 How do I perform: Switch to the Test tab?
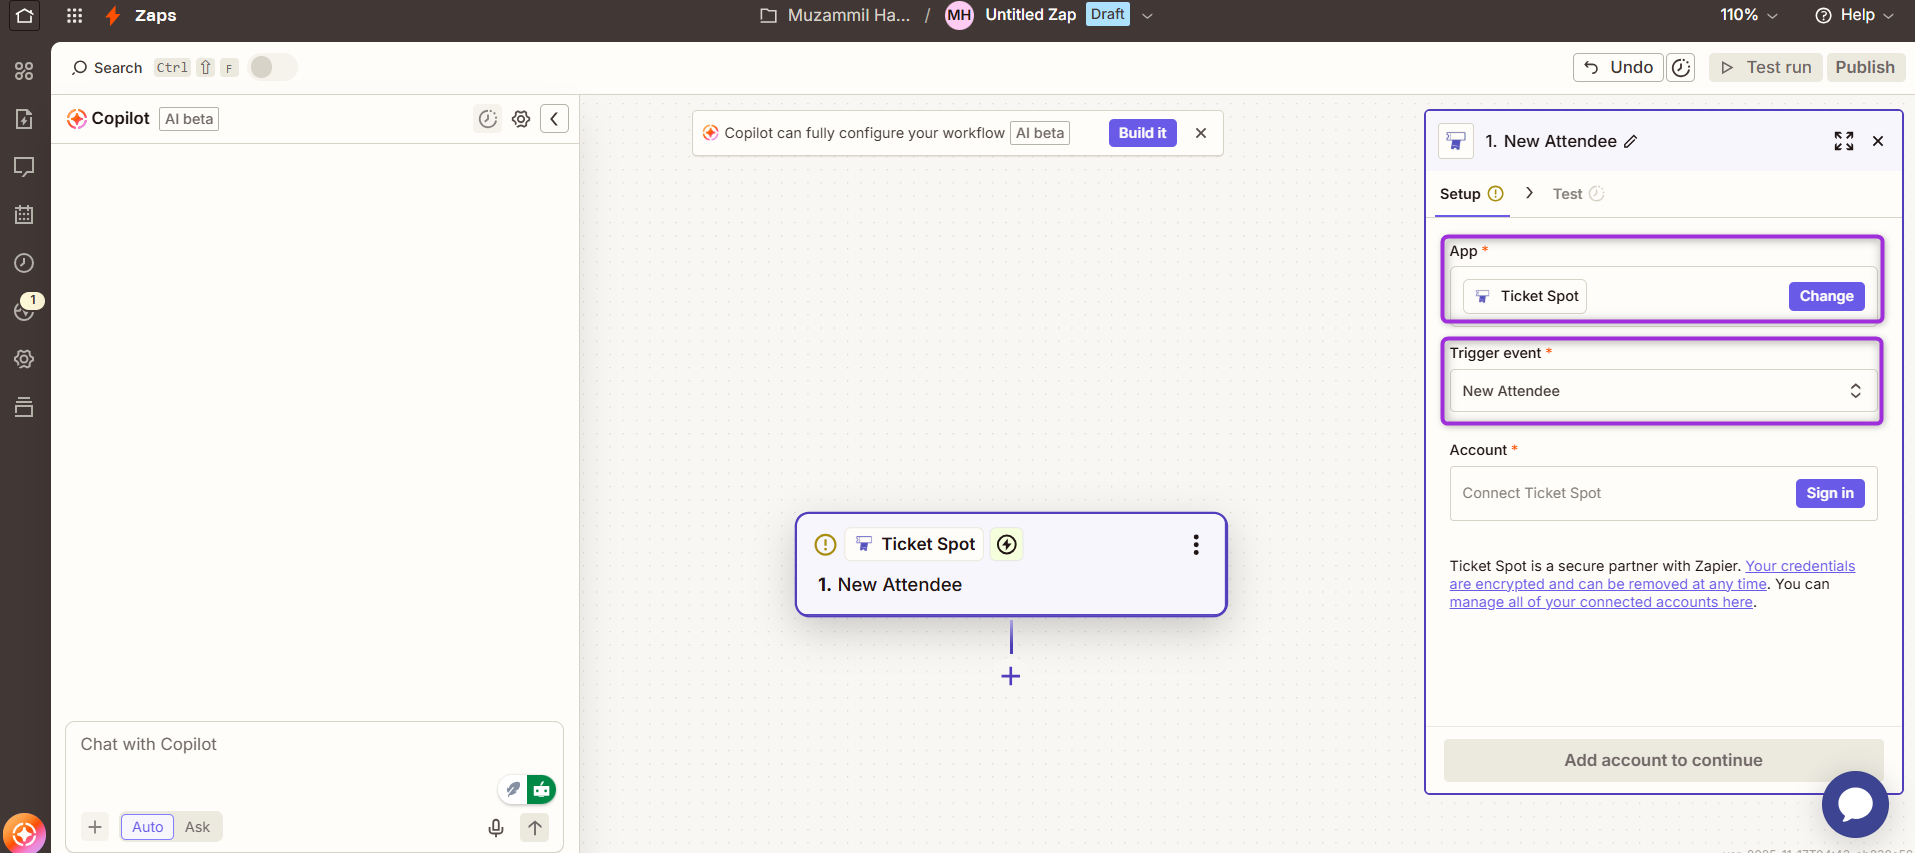1578,194
